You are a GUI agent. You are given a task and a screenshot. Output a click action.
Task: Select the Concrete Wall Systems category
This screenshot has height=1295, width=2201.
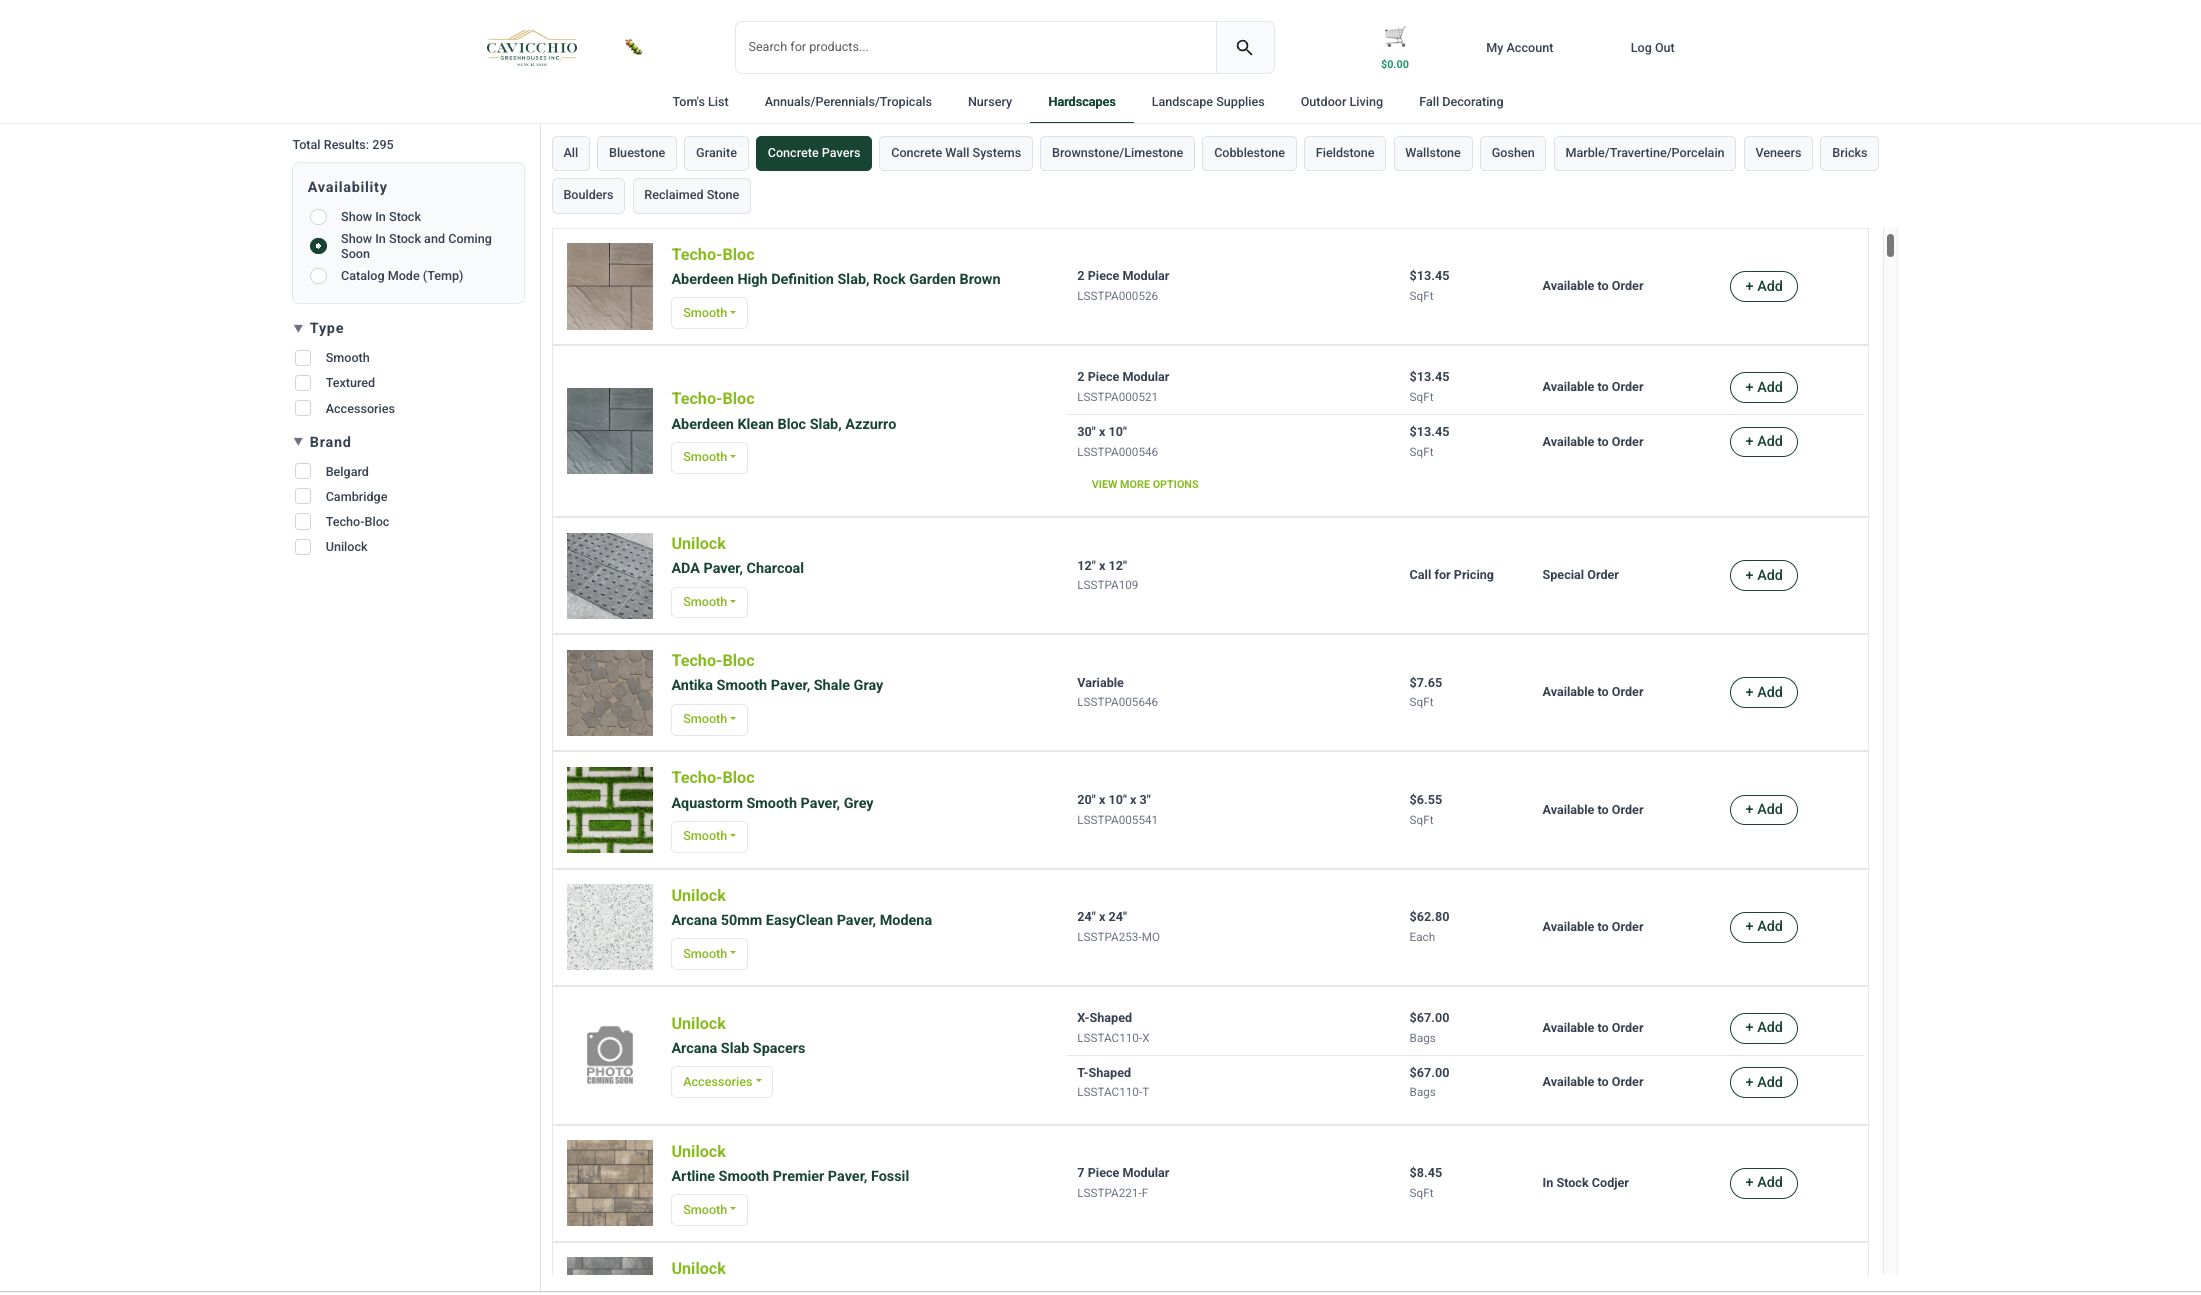(x=956, y=153)
